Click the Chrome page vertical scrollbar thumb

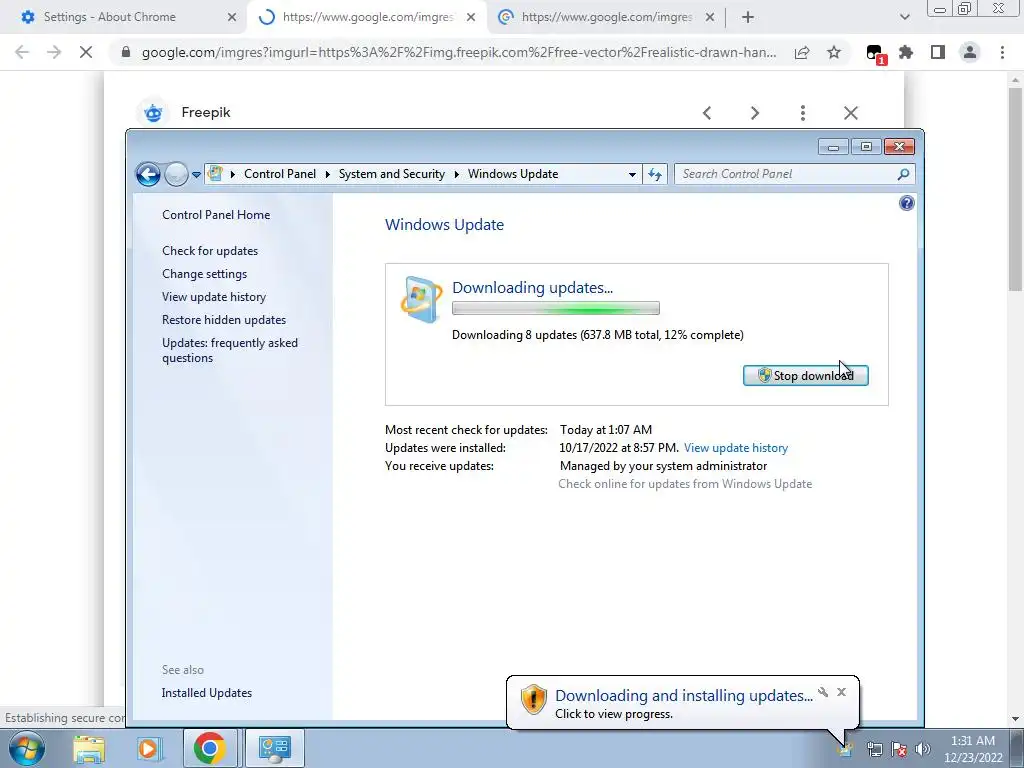coord(1015,189)
